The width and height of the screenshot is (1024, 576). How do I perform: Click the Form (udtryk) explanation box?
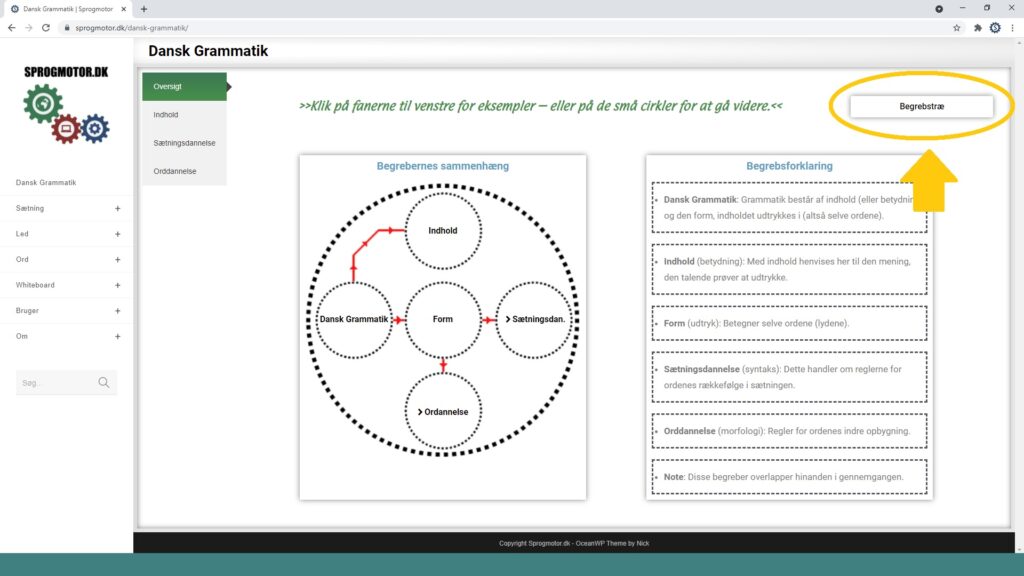[x=789, y=323]
